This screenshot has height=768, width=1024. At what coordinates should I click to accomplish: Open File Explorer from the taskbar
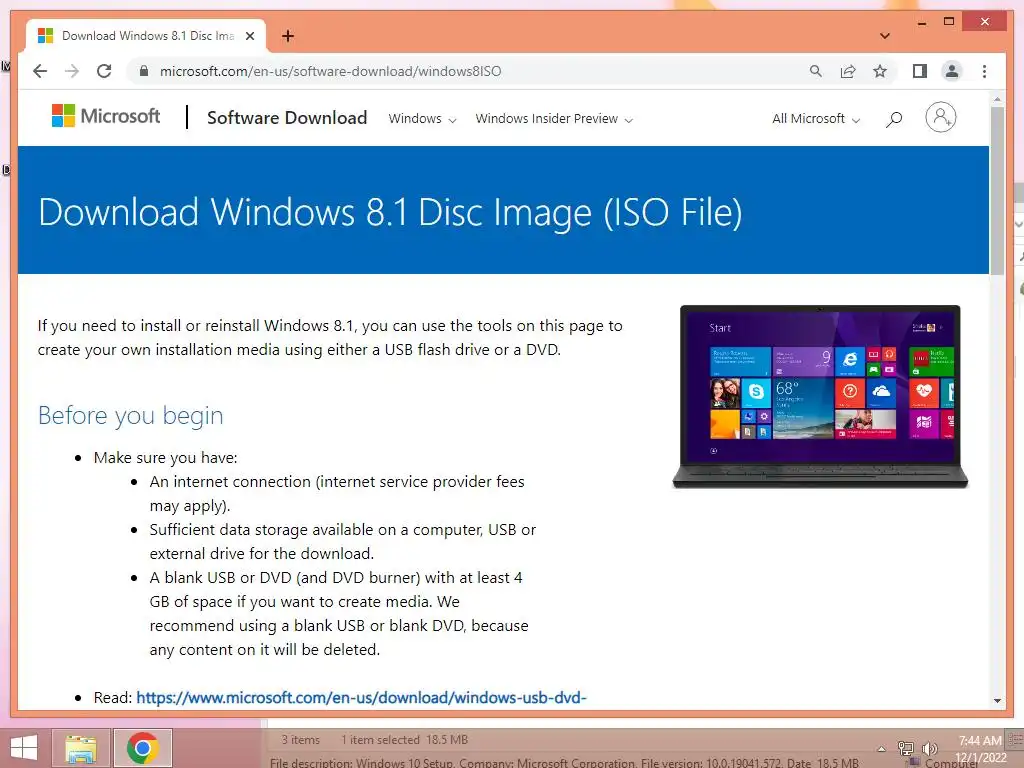coord(81,748)
